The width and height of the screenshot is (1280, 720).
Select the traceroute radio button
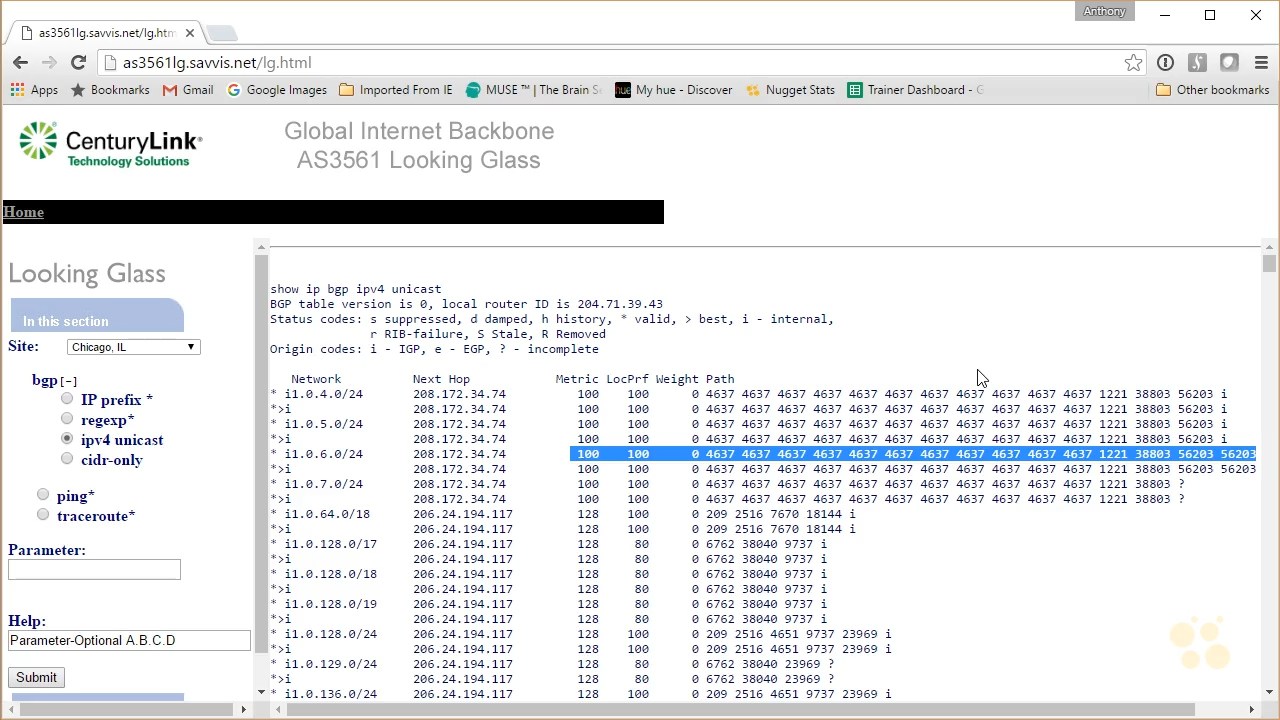tap(43, 515)
